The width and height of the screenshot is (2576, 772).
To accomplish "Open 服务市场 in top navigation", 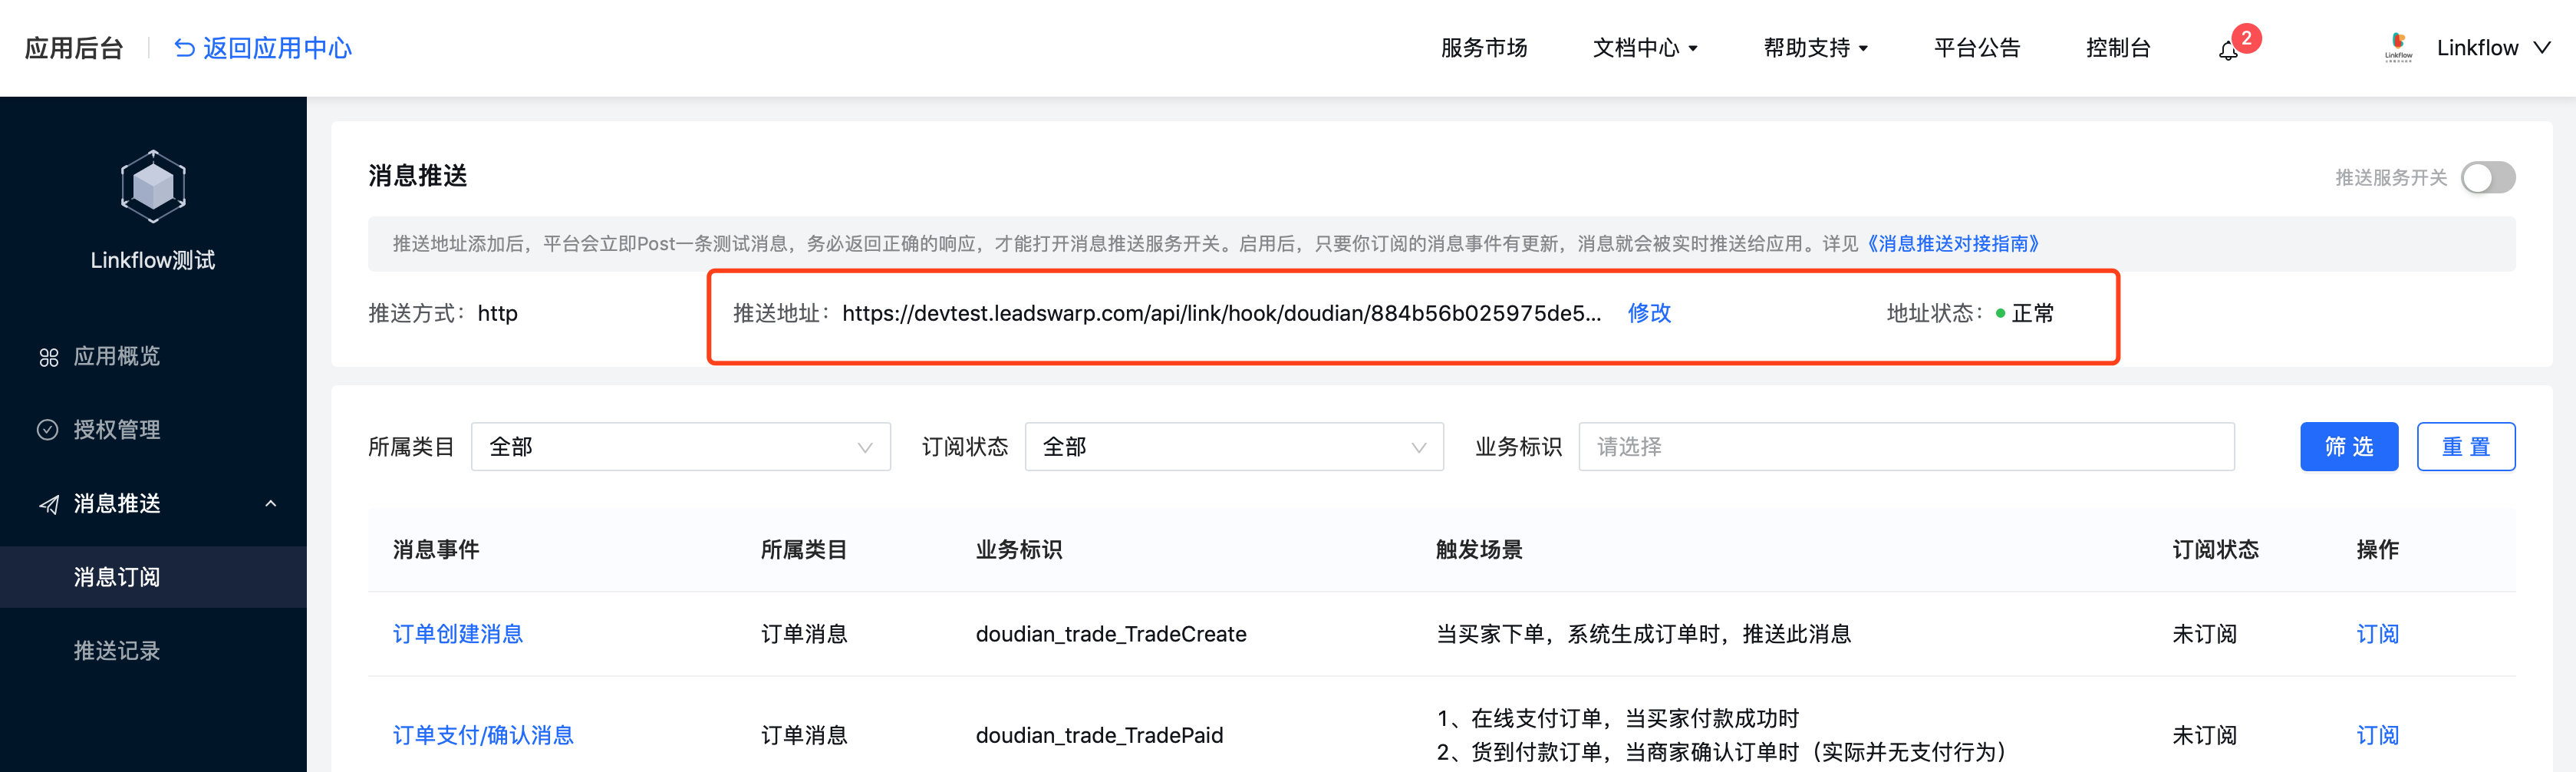I will (x=1484, y=48).
